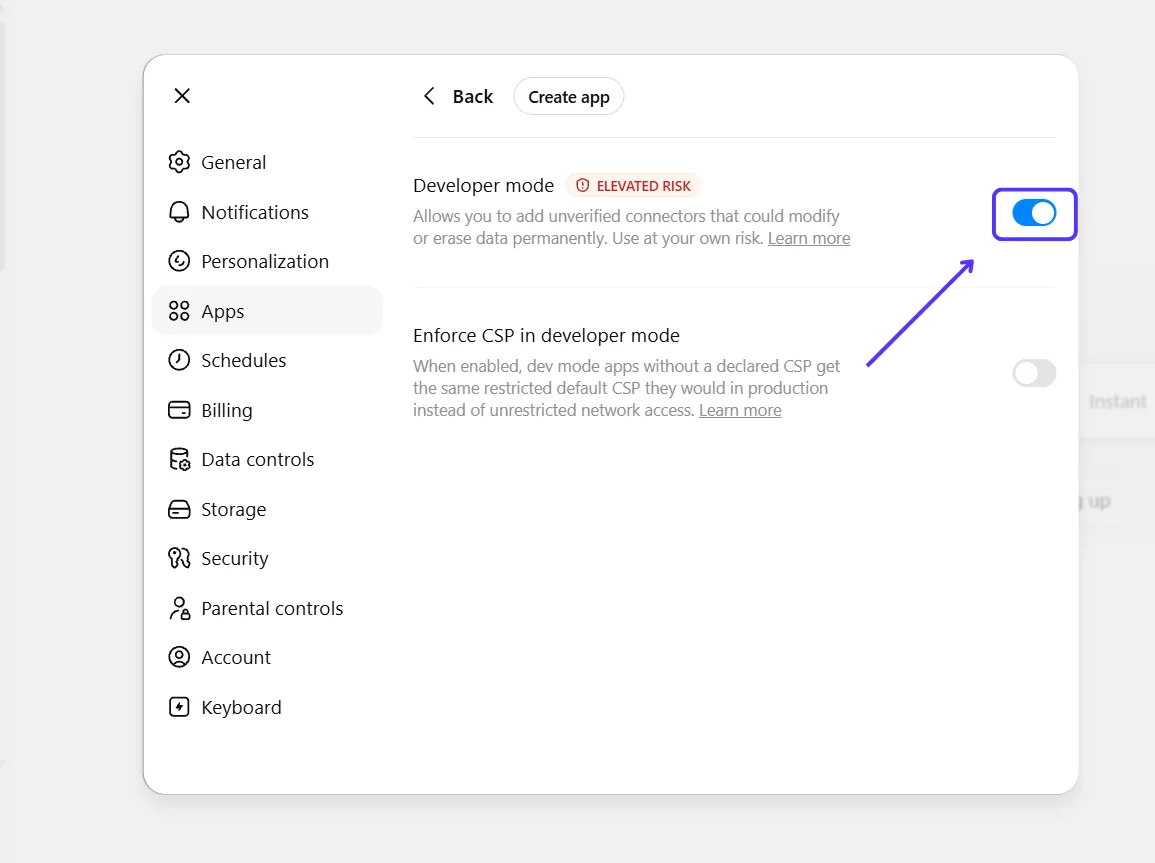The image size is (1155, 863).
Task: Click the Storage drive icon
Action: point(179,510)
